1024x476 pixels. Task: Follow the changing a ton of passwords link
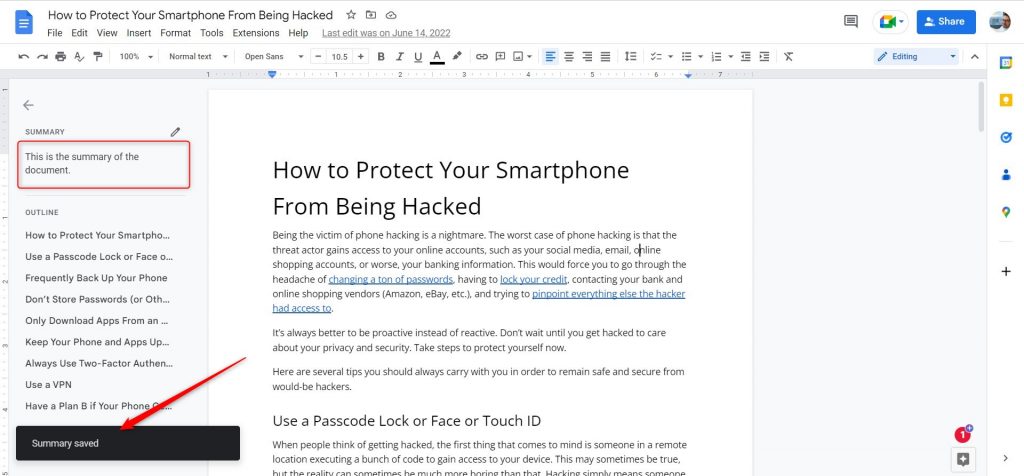(x=391, y=279)
